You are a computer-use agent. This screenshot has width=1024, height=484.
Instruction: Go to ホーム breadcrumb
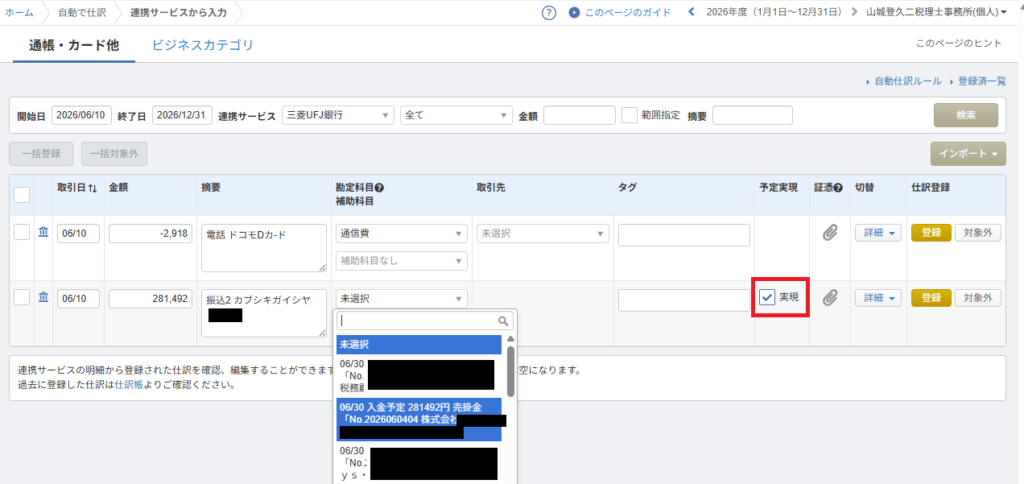tap(19, 12)
